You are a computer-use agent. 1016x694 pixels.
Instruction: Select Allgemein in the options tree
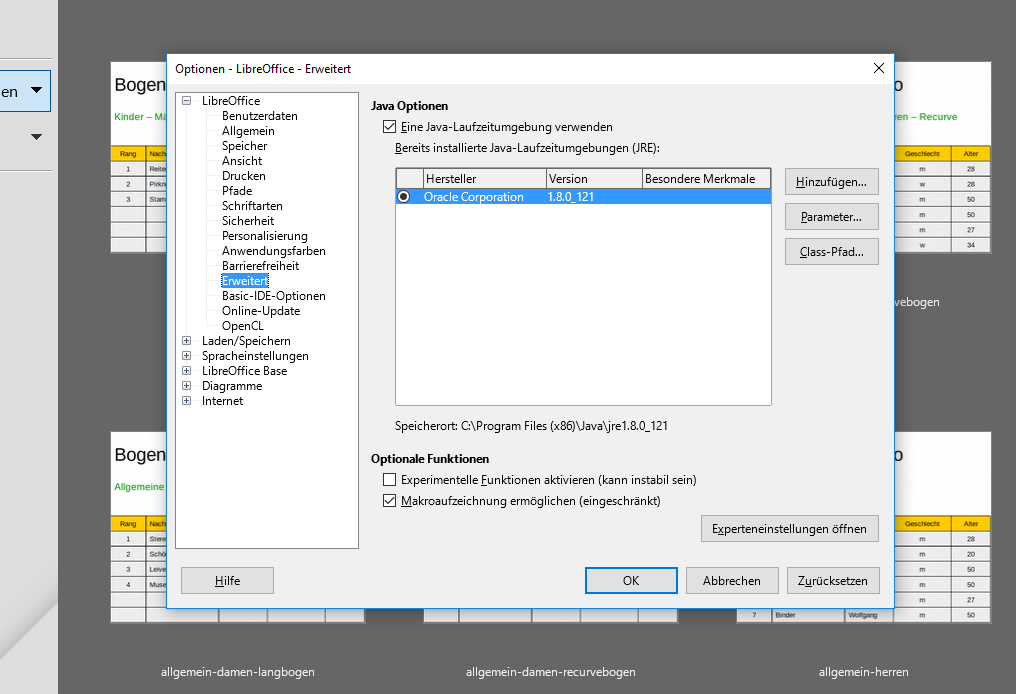coord(248,131)
